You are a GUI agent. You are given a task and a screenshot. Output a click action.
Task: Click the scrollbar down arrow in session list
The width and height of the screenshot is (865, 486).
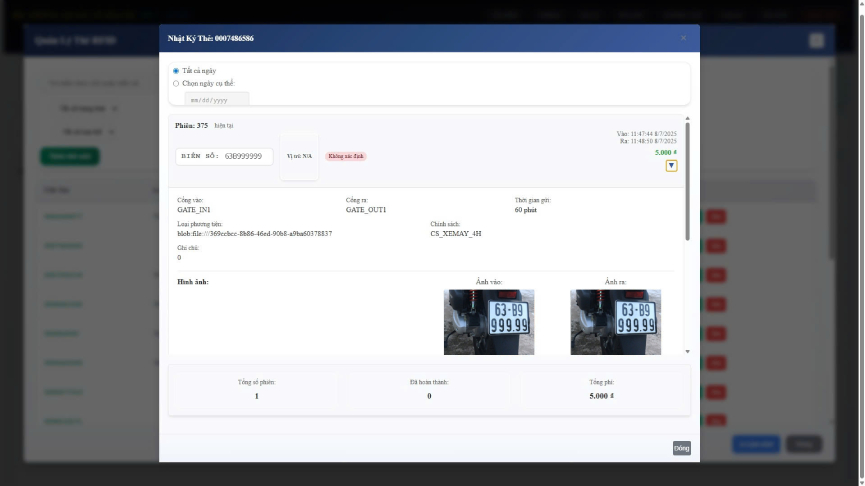(x=687, y=352)
